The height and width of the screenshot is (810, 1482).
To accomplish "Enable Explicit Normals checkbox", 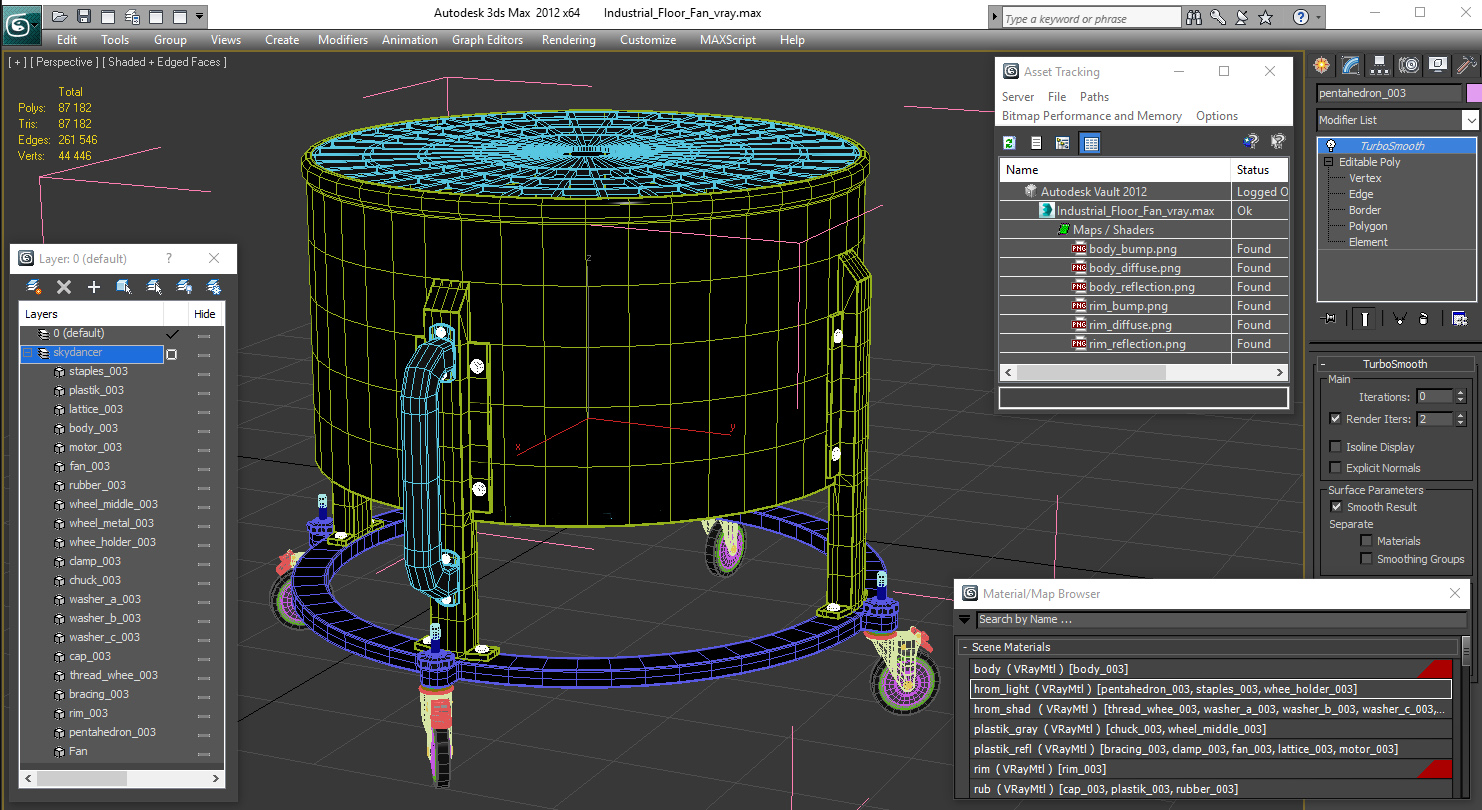I will 1335,468.
